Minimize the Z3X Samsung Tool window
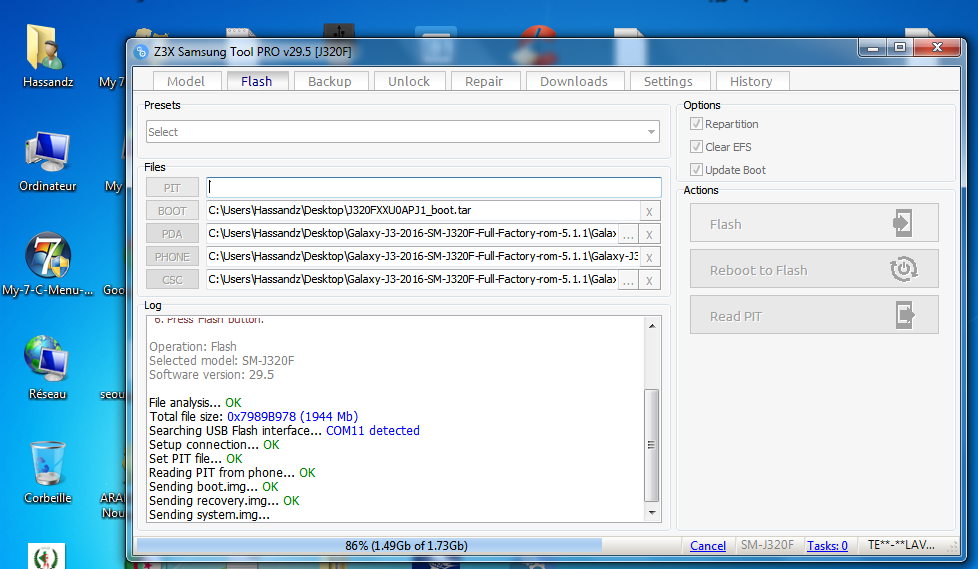This screenshot has height=569, width=978. 873,47
